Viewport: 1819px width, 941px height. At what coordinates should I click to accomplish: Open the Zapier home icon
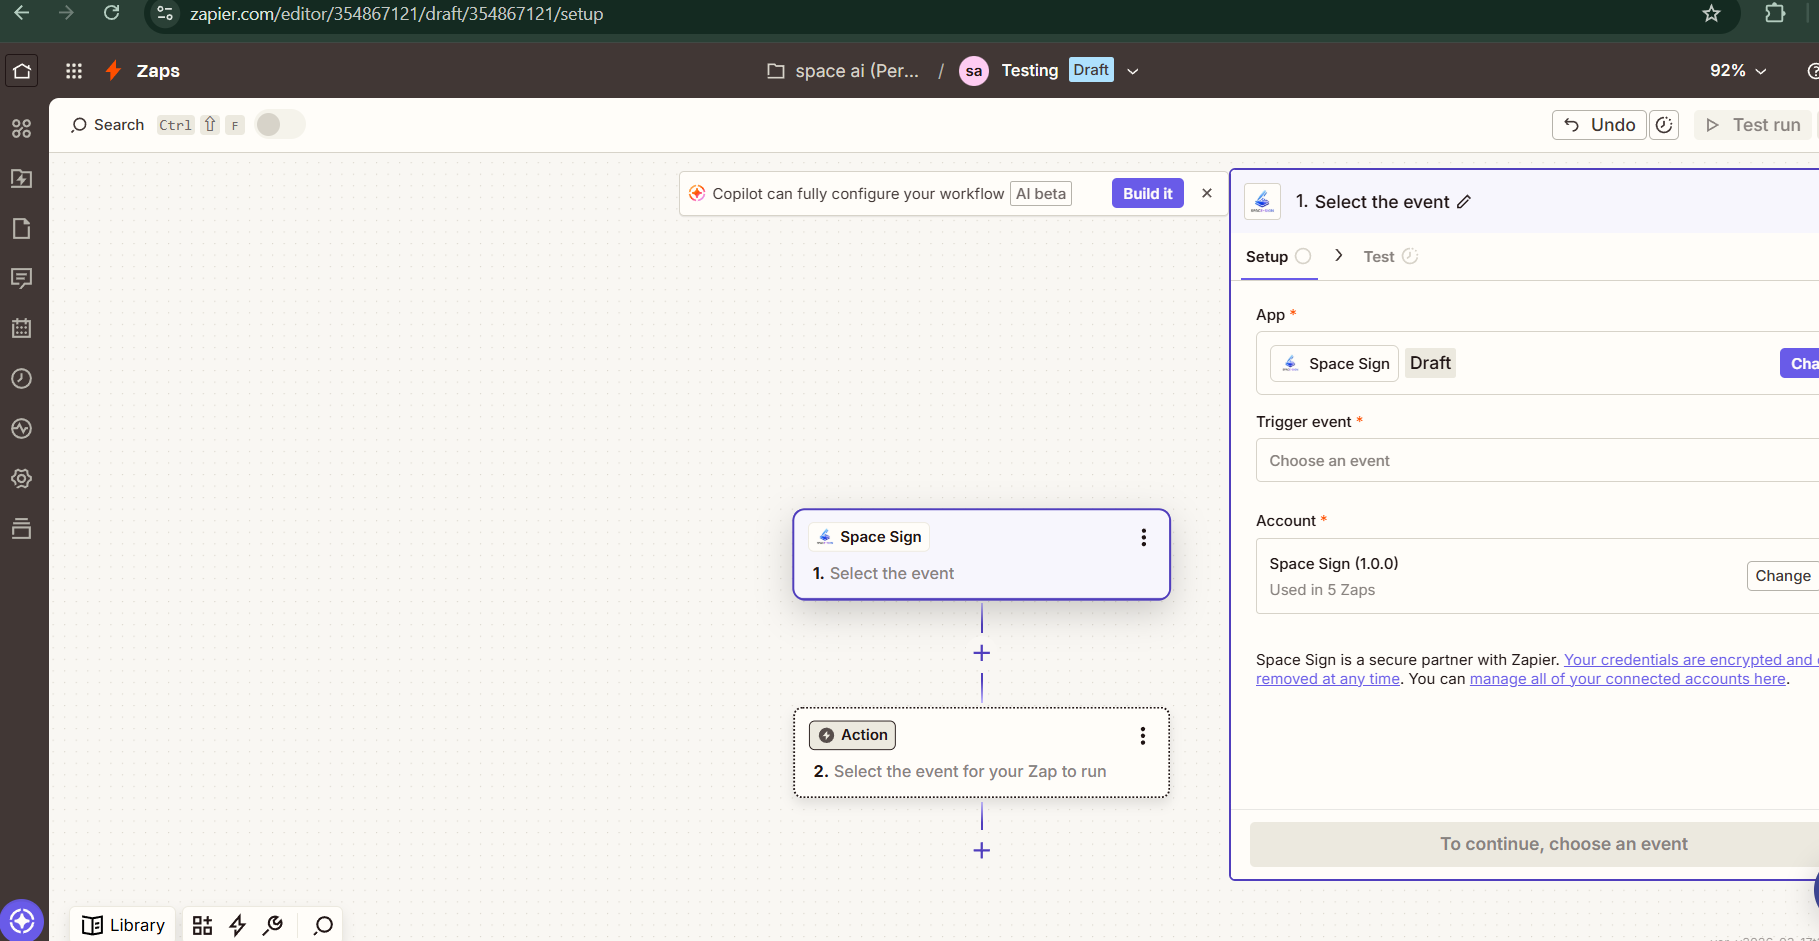(22, 71)
